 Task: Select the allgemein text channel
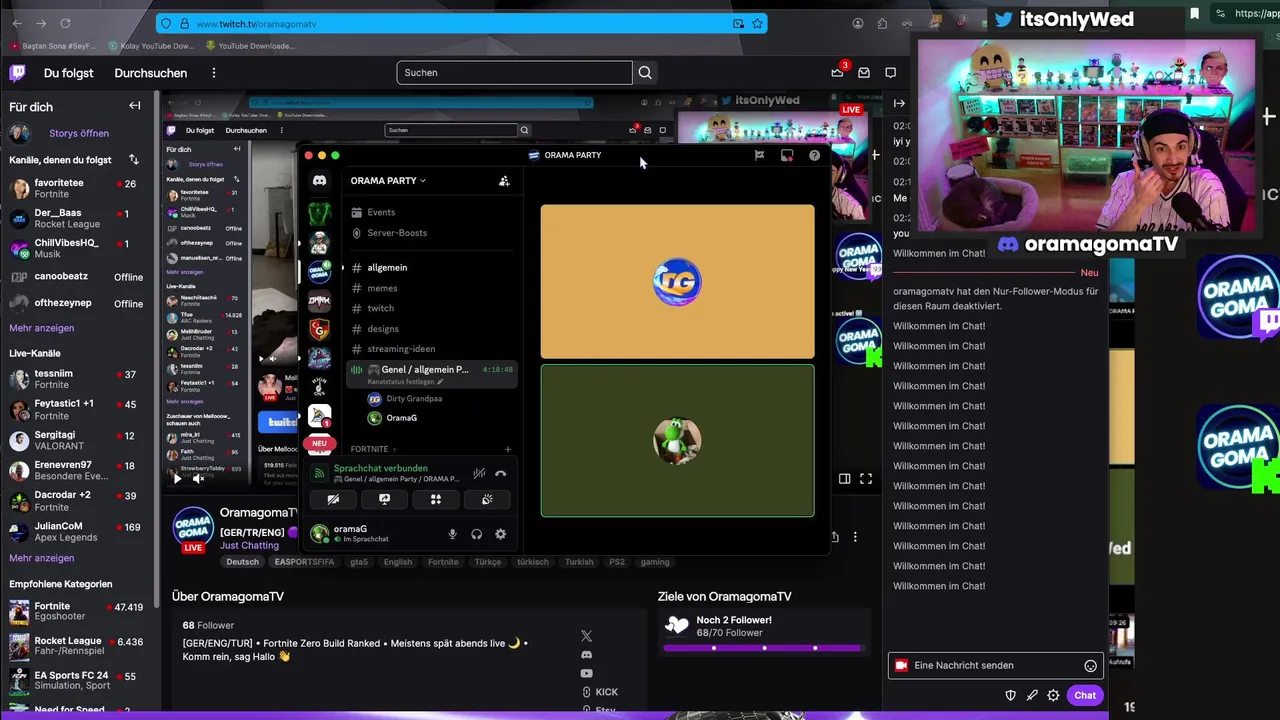pos(387,268)
